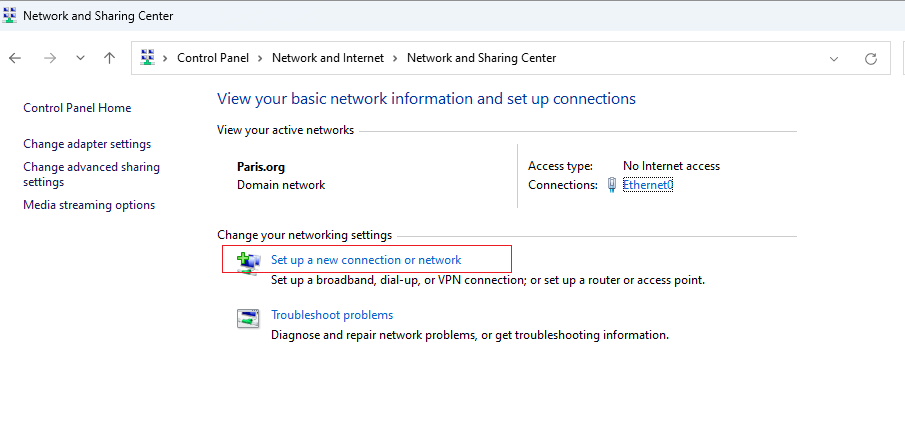Viewport: 905px width, 421px height.
Task: Open the Ethernet0 connection link
Action: point(648,185)
